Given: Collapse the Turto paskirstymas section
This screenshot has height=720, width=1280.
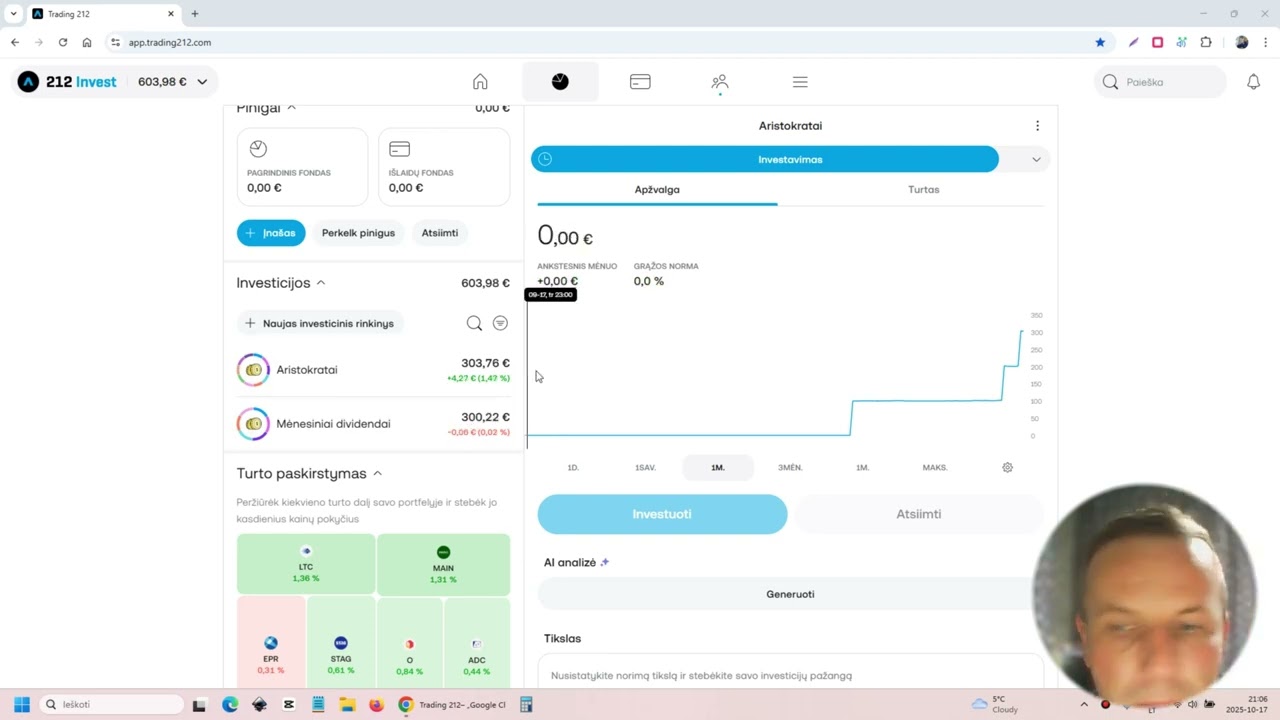Looking at the screenshot, I should [377, 473].
